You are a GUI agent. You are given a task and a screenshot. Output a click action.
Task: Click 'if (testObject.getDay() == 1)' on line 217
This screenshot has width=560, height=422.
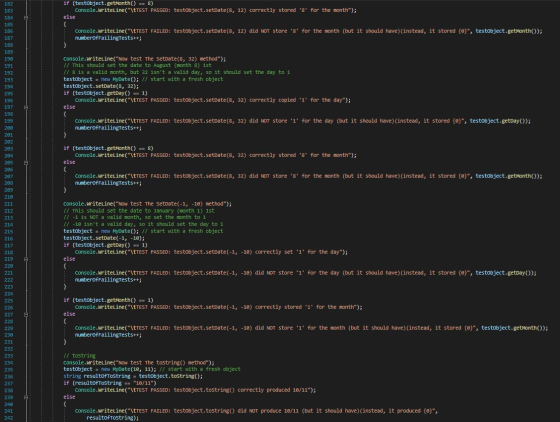(105, 245)
